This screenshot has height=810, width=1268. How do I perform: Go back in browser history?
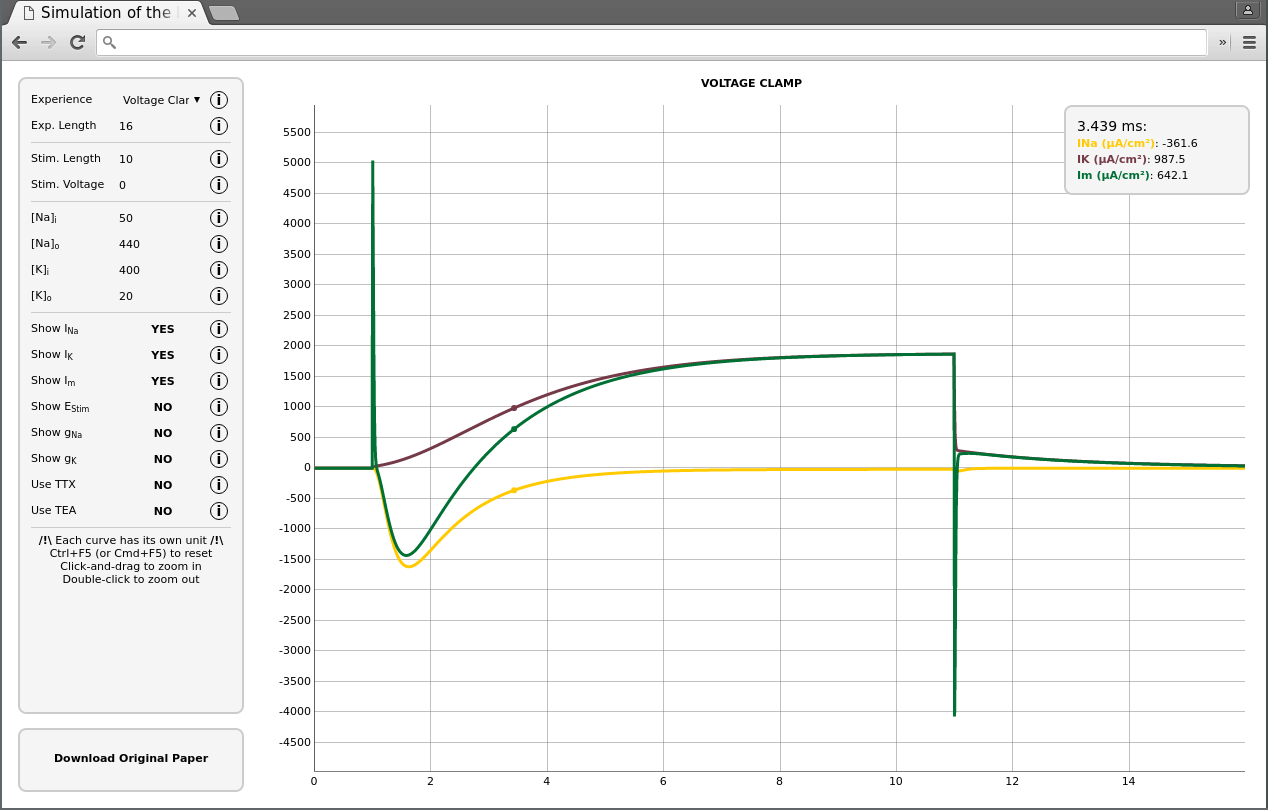pos(20,42)
